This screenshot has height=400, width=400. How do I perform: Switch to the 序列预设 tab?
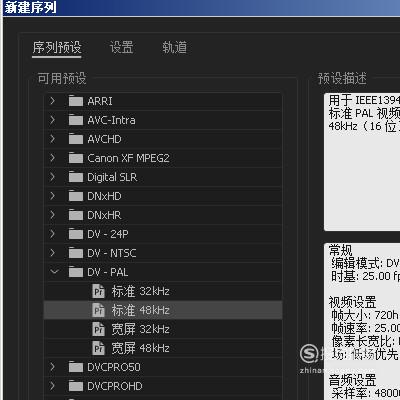(x=57, y=47)
